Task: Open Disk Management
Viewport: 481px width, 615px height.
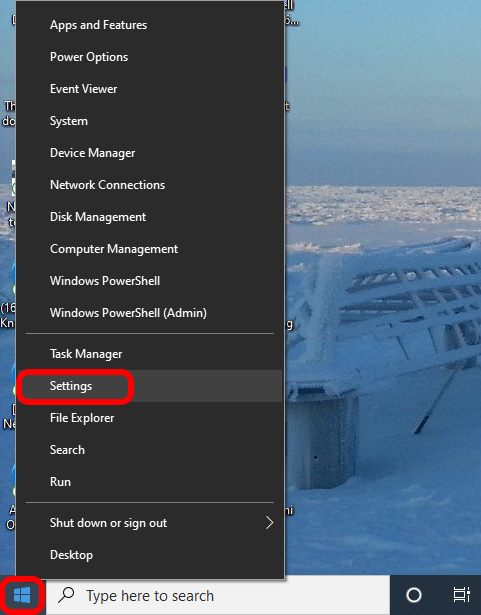Action: 150,217
